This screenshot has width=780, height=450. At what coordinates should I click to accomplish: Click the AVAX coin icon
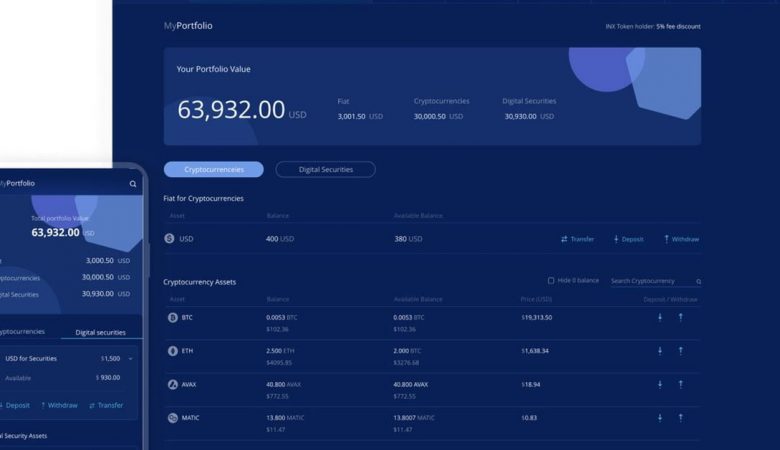173,384
